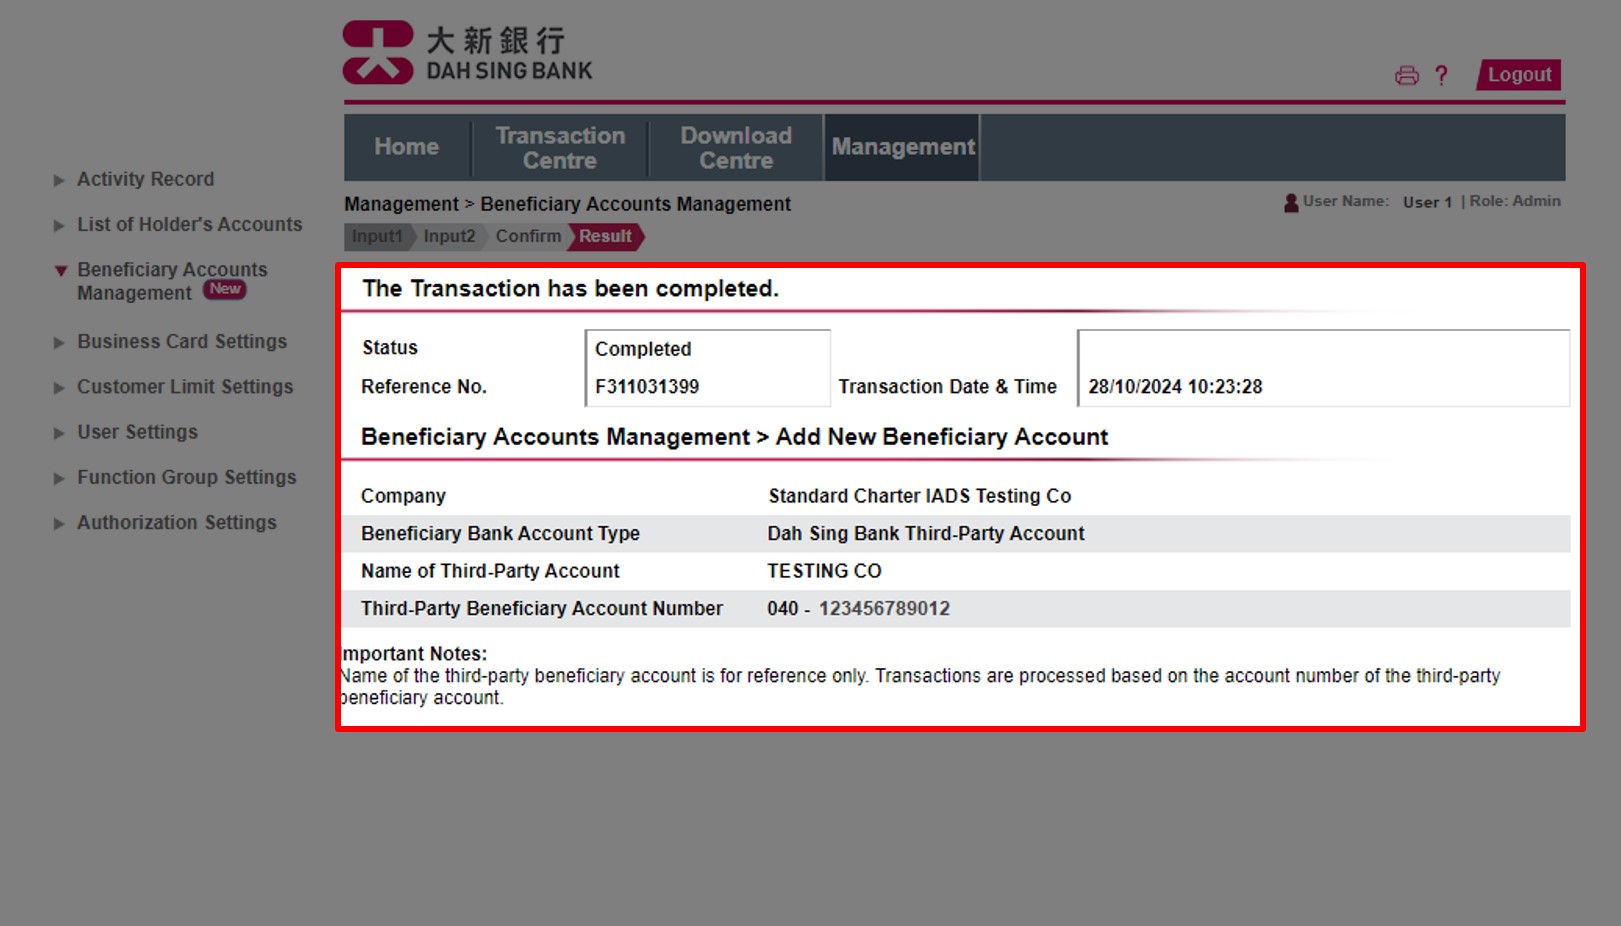The image size is (1621, 926).
Task: Expand List of Holder's Accounts arrow
Action: coord(59,226)
